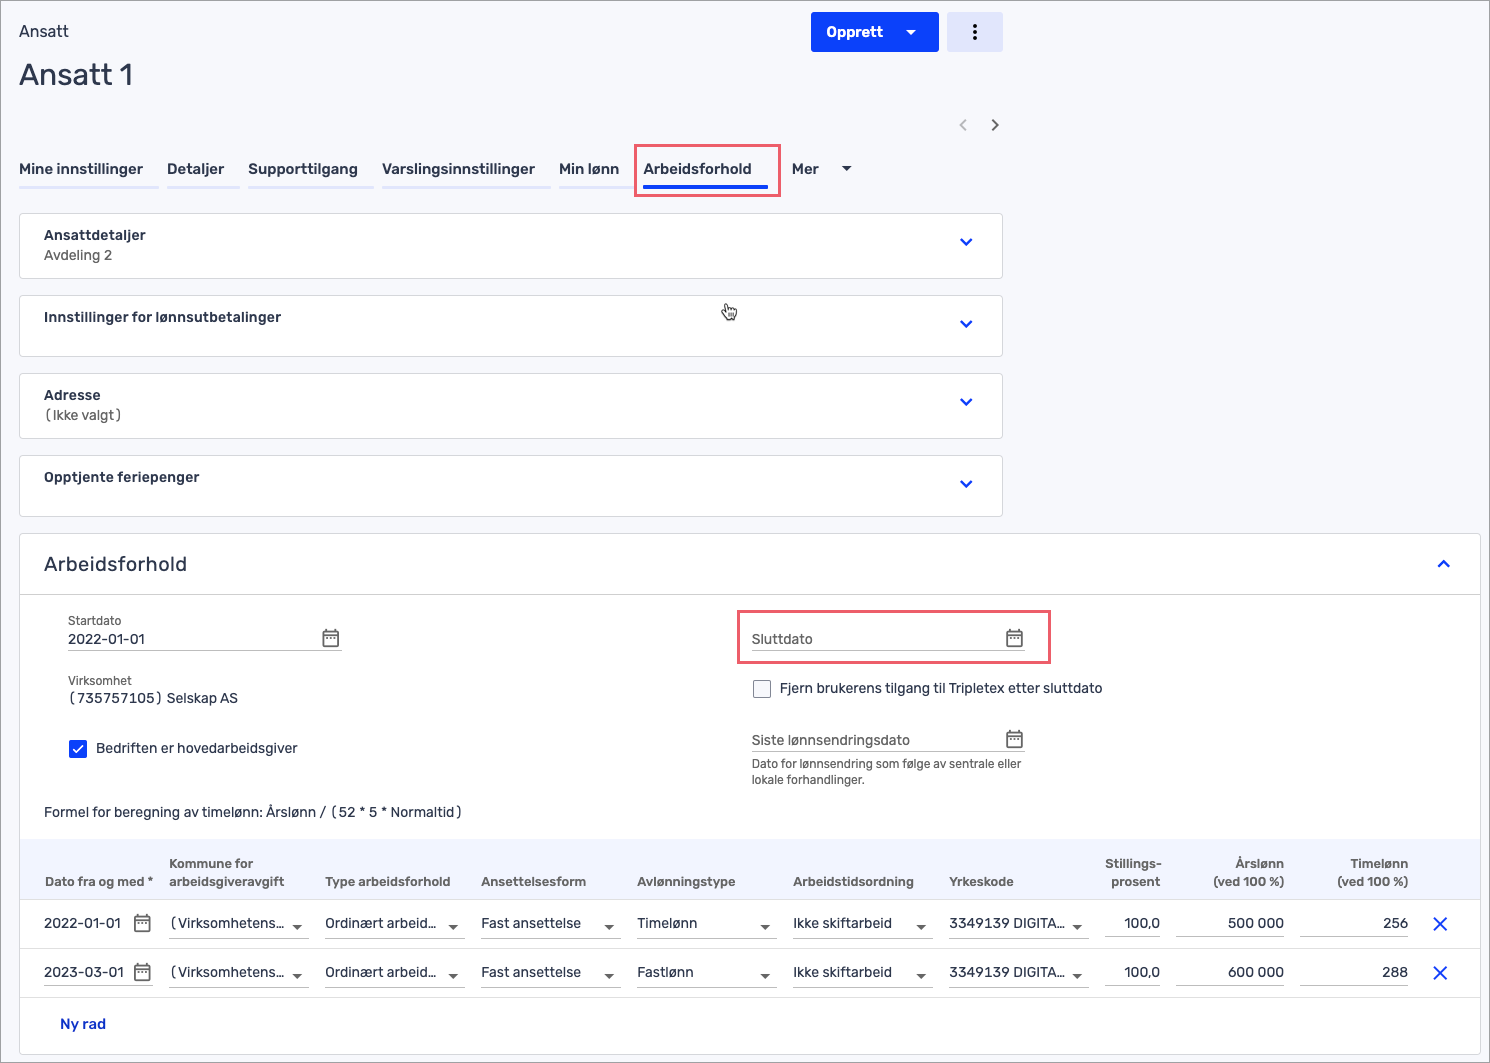
Task: Open Kommune dropdown in 2022-01-01 row
Action: pyautogui.click(x=237, y=924)
